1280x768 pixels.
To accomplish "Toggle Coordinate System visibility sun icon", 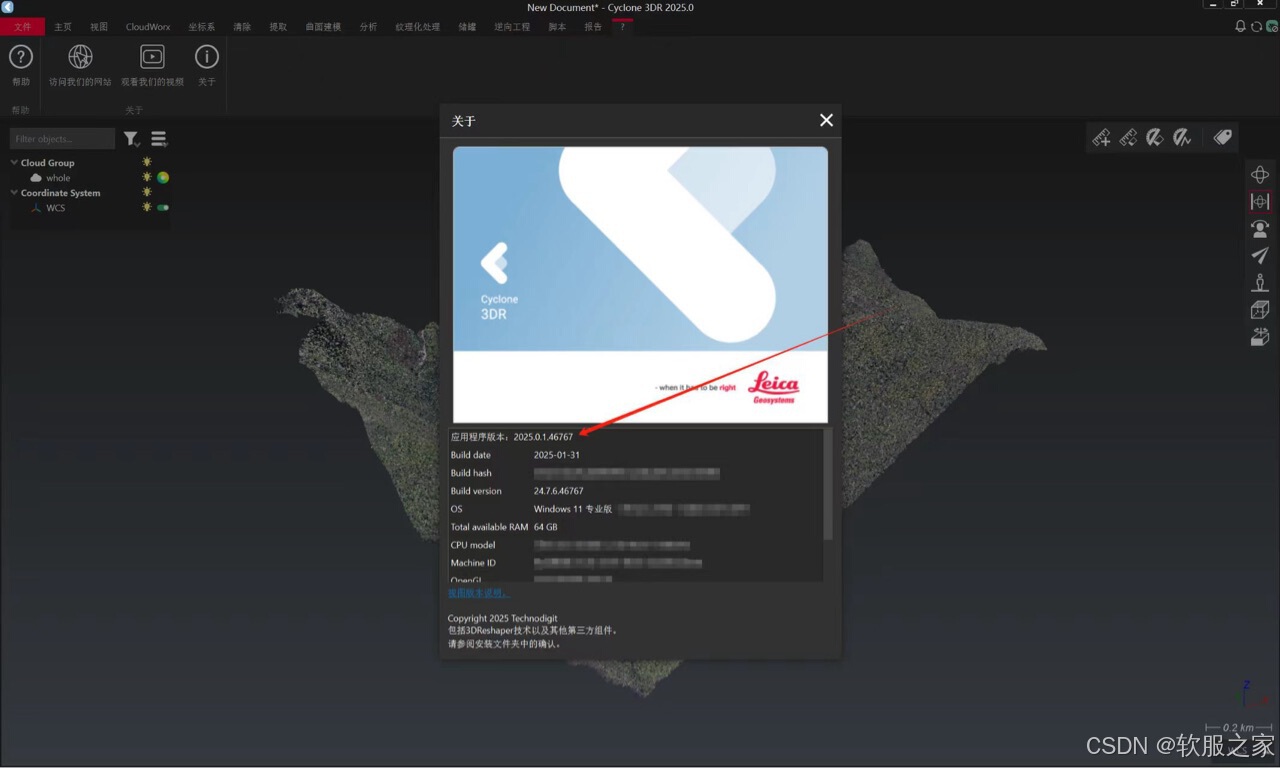I will [147, 192].
